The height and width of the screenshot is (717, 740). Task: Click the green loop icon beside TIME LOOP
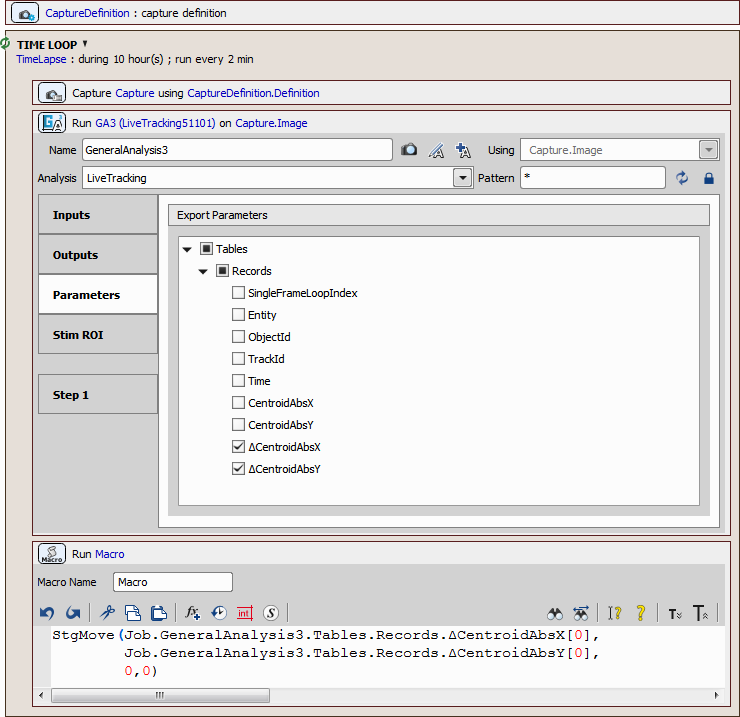[x=5, y=44]
